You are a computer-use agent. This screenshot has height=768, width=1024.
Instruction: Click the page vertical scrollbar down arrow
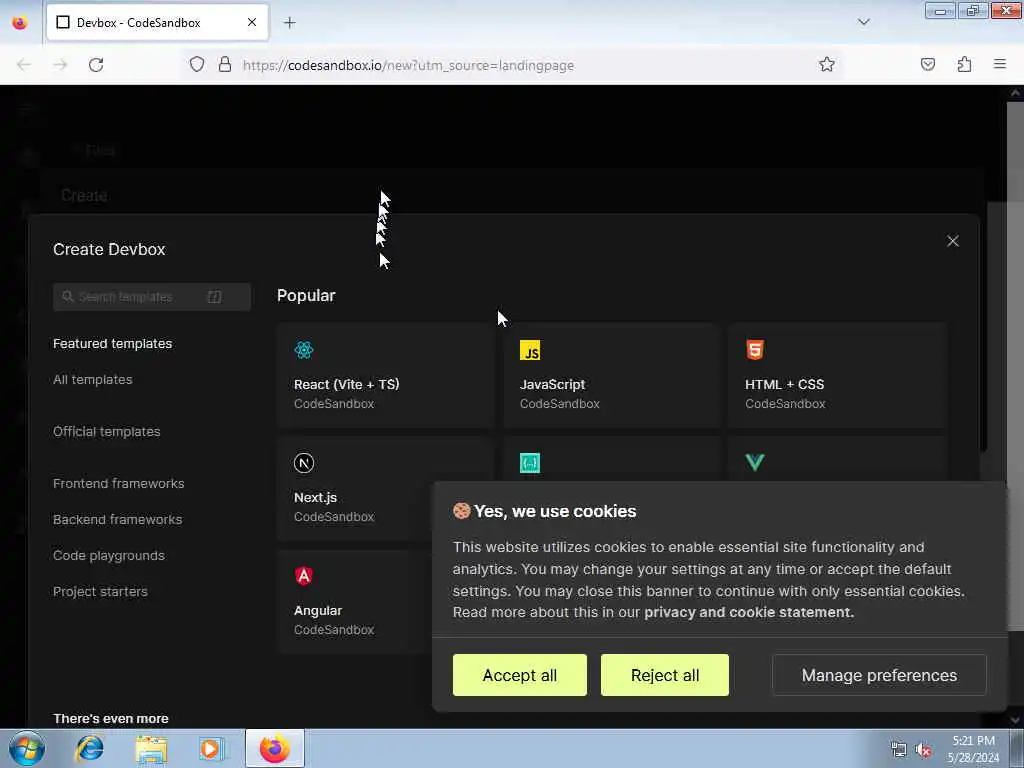(1015, 720)
